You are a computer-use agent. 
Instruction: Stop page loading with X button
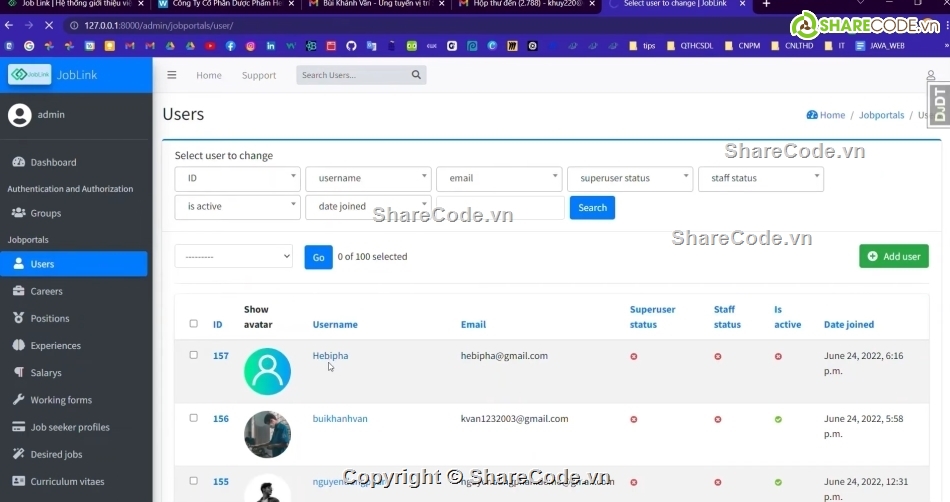tap(49, 25)
